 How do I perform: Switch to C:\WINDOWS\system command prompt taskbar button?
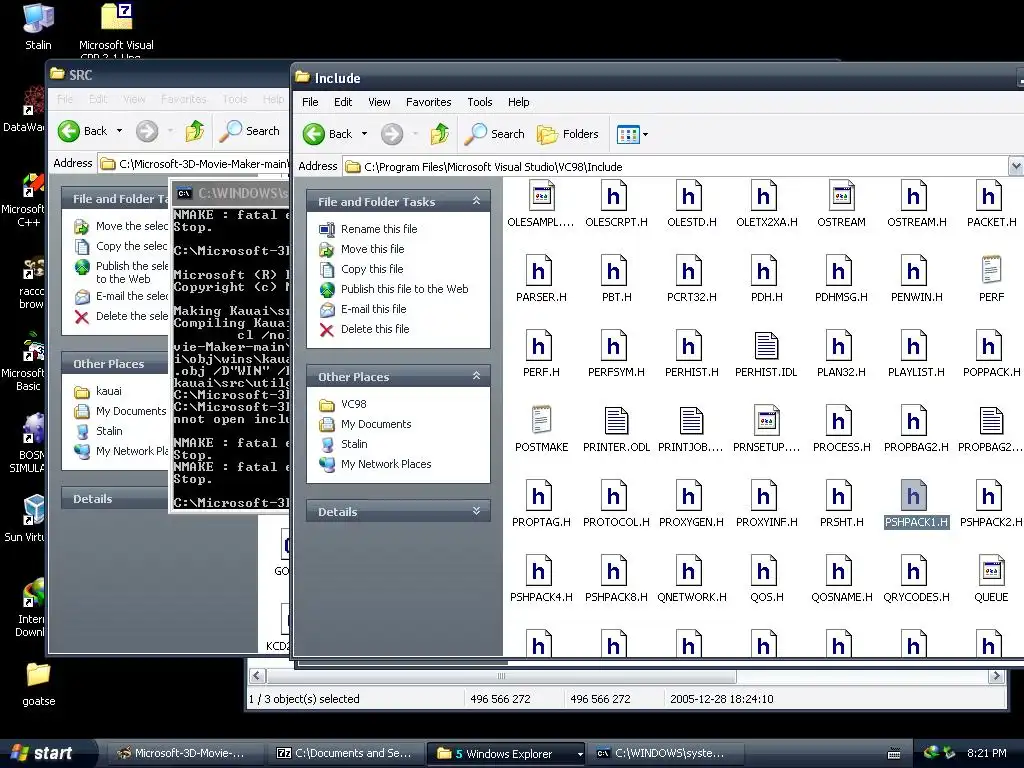tap(664, 753)
